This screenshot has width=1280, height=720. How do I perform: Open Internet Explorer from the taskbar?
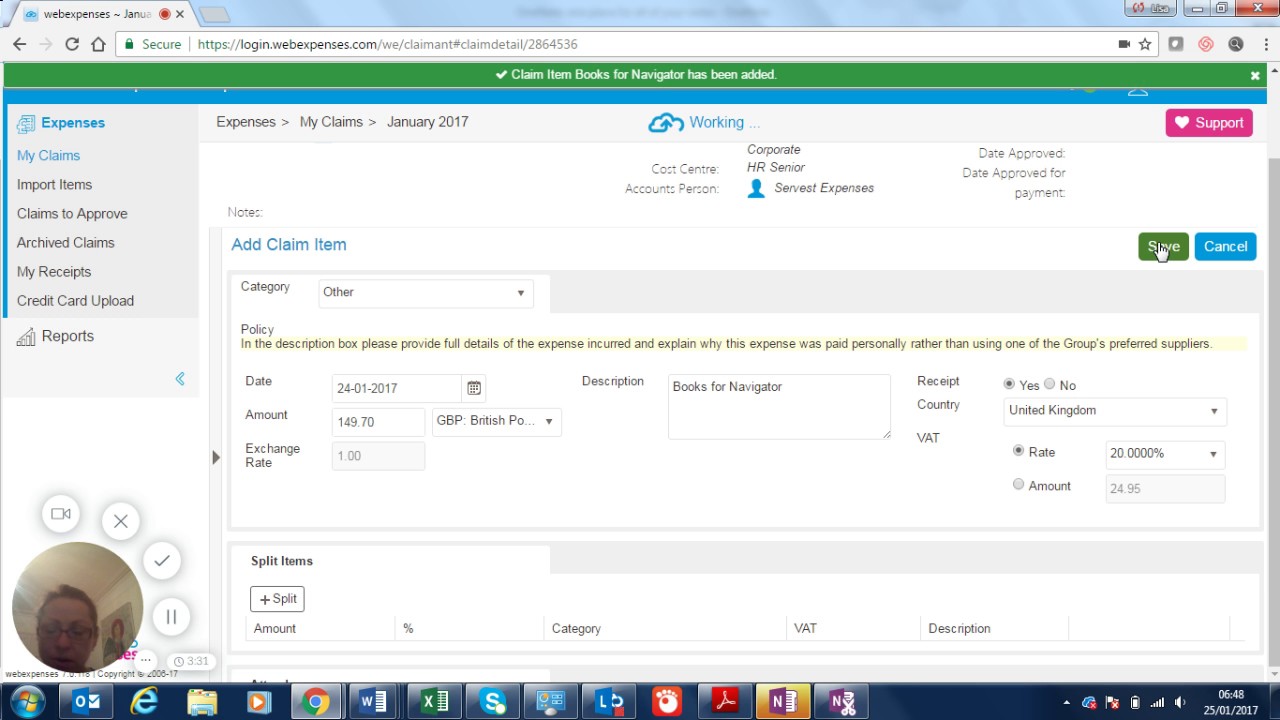point(145,702)
